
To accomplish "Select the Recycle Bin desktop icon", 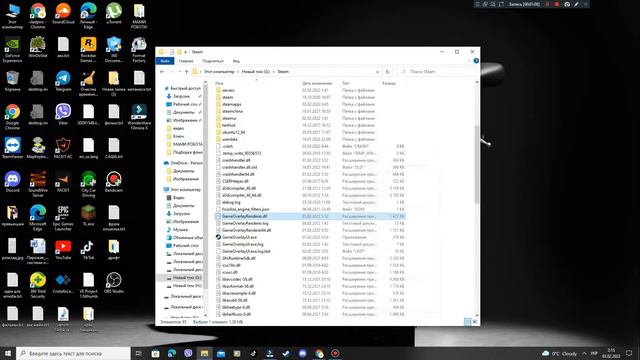I will pos(12,81).
